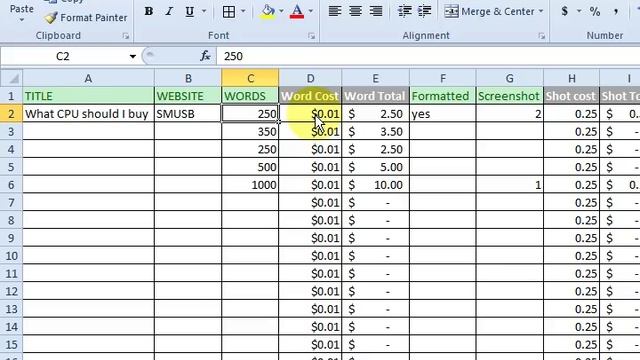Apply comma style
The image size is (640, 360).
(x=616, y=11)
